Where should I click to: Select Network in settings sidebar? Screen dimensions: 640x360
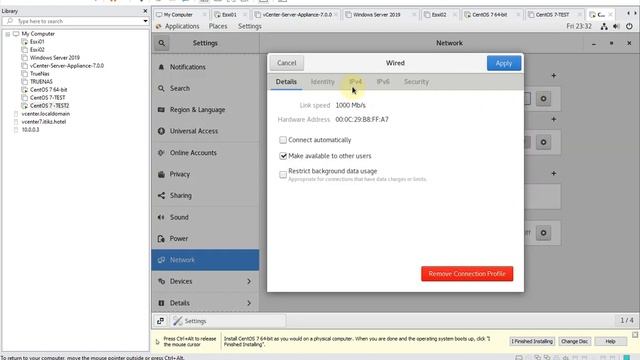(205, 260)
